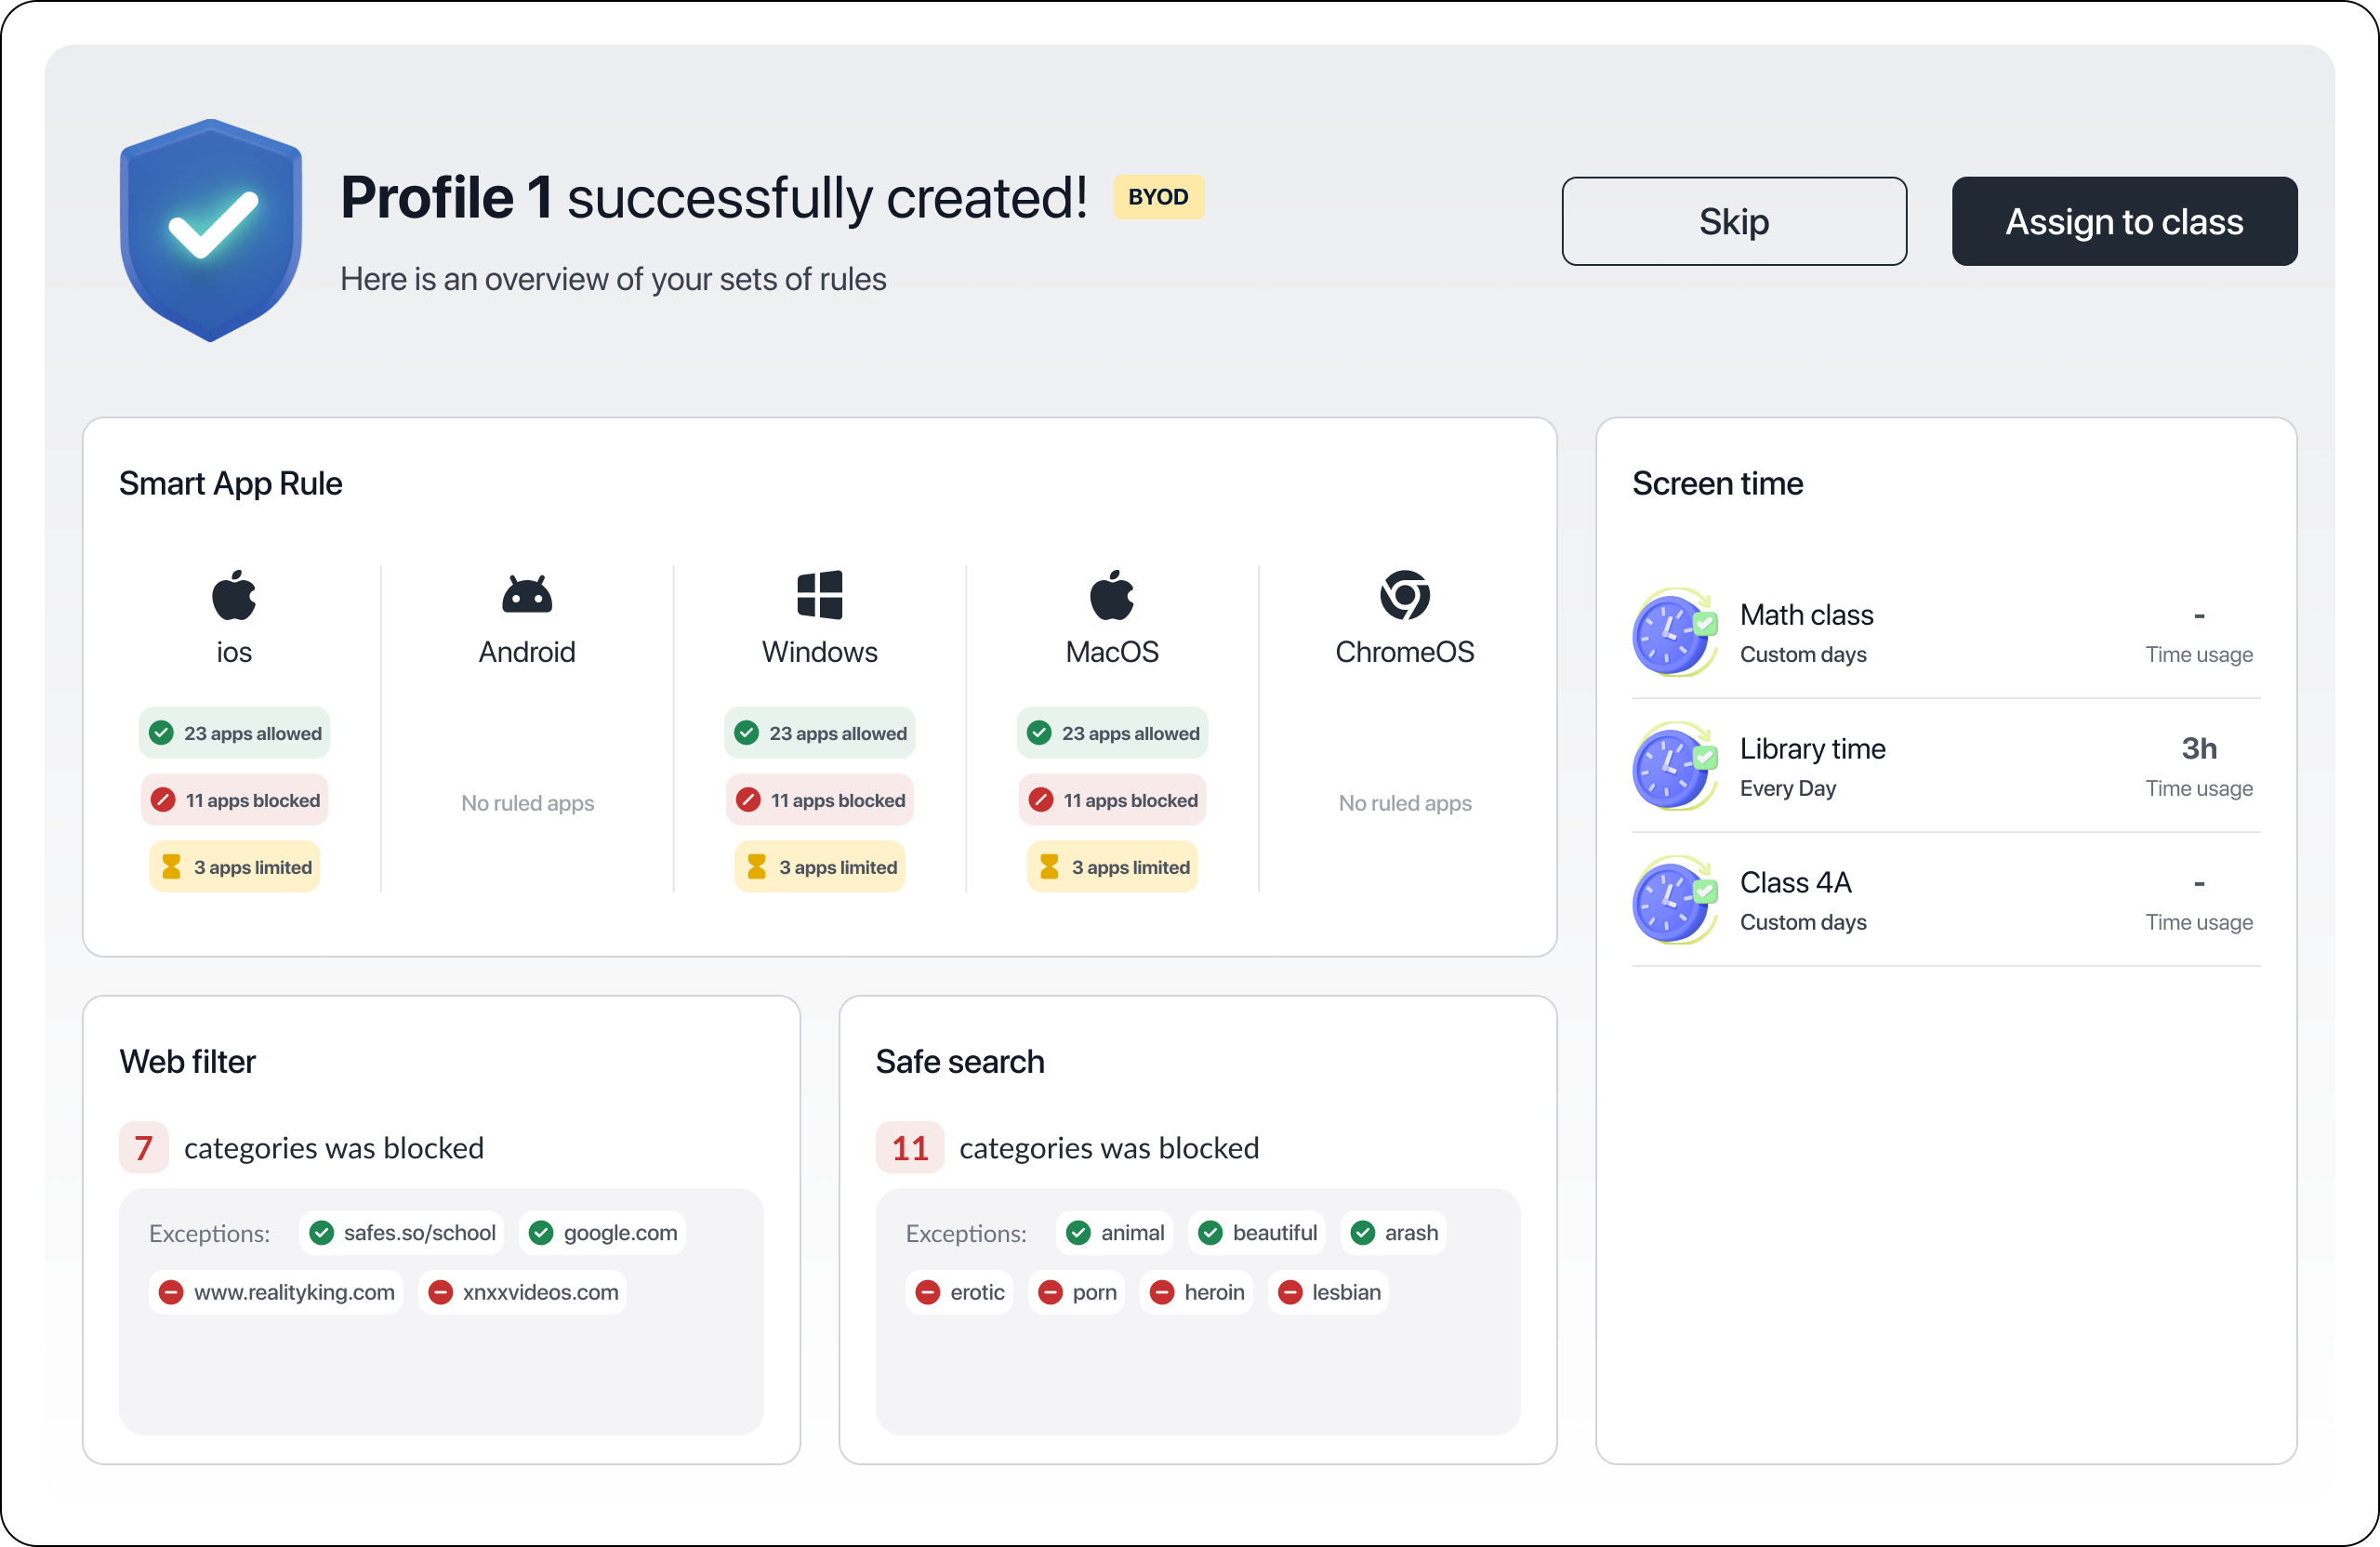
Task: Click the blue shield checkmark icon
Action: [x=211, y=230]
